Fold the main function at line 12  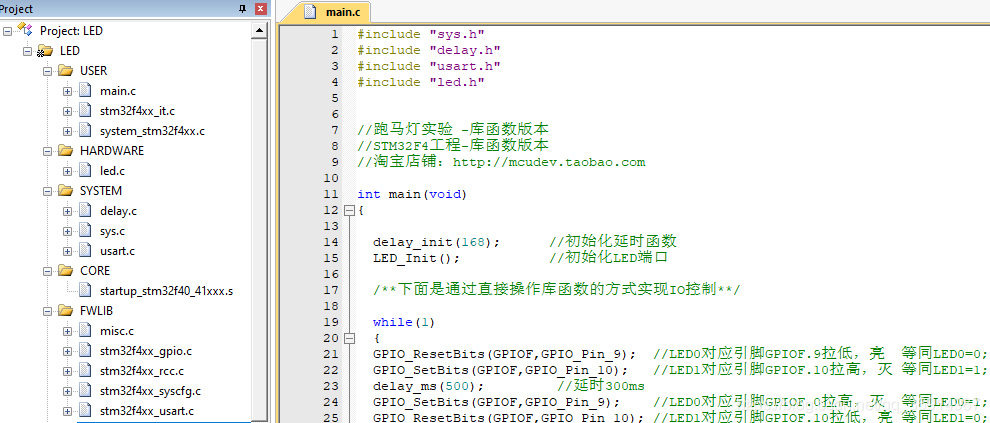(x=349, y=210)
